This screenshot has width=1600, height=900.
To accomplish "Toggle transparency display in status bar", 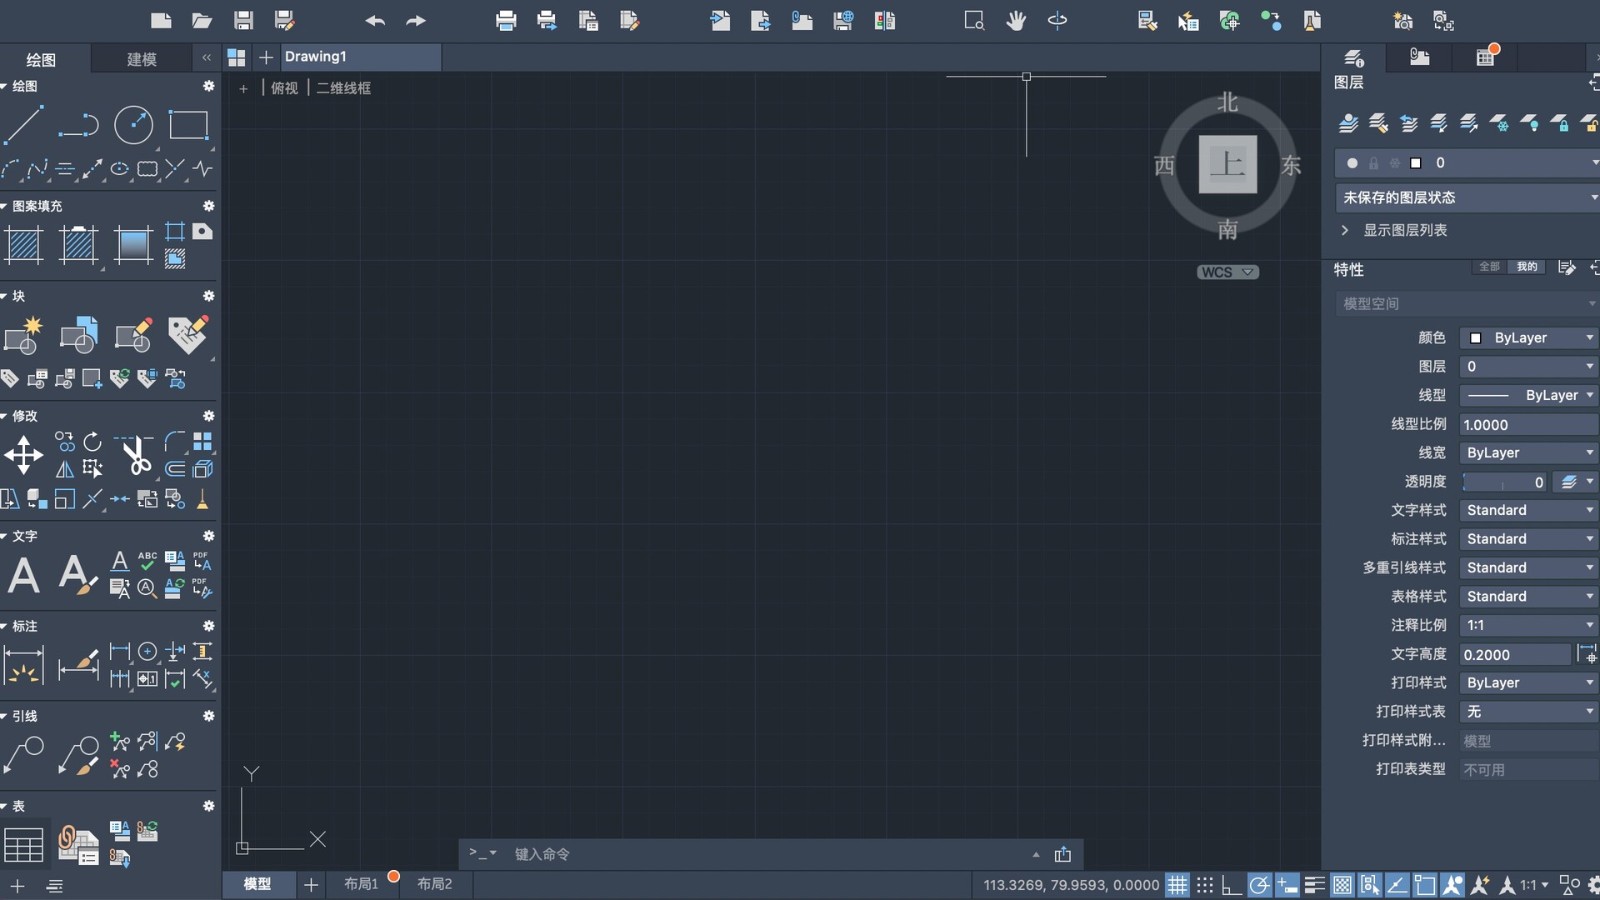I will (1342, 885).
